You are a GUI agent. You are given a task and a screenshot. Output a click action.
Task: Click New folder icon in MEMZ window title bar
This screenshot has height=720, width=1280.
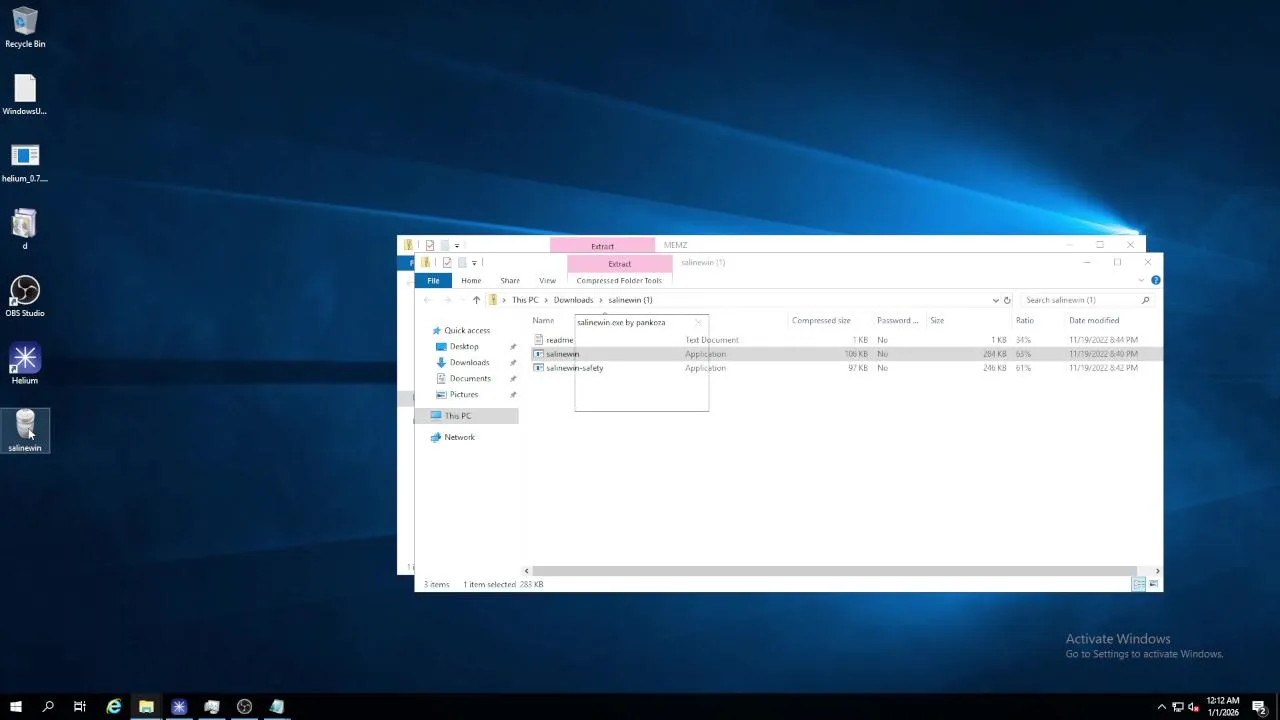click(444, 245)
